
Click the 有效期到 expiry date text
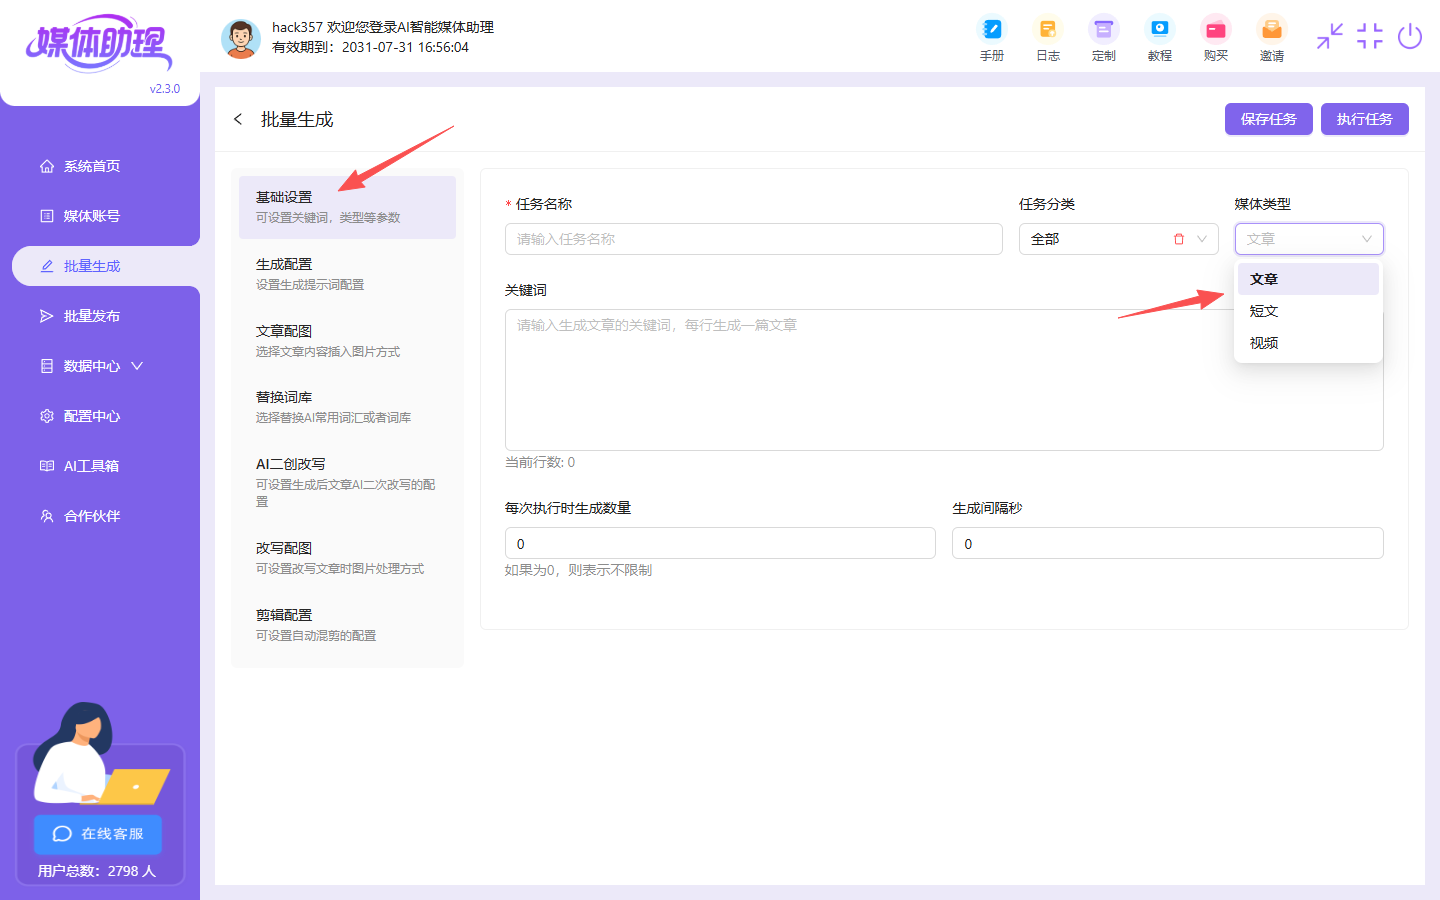370,47
